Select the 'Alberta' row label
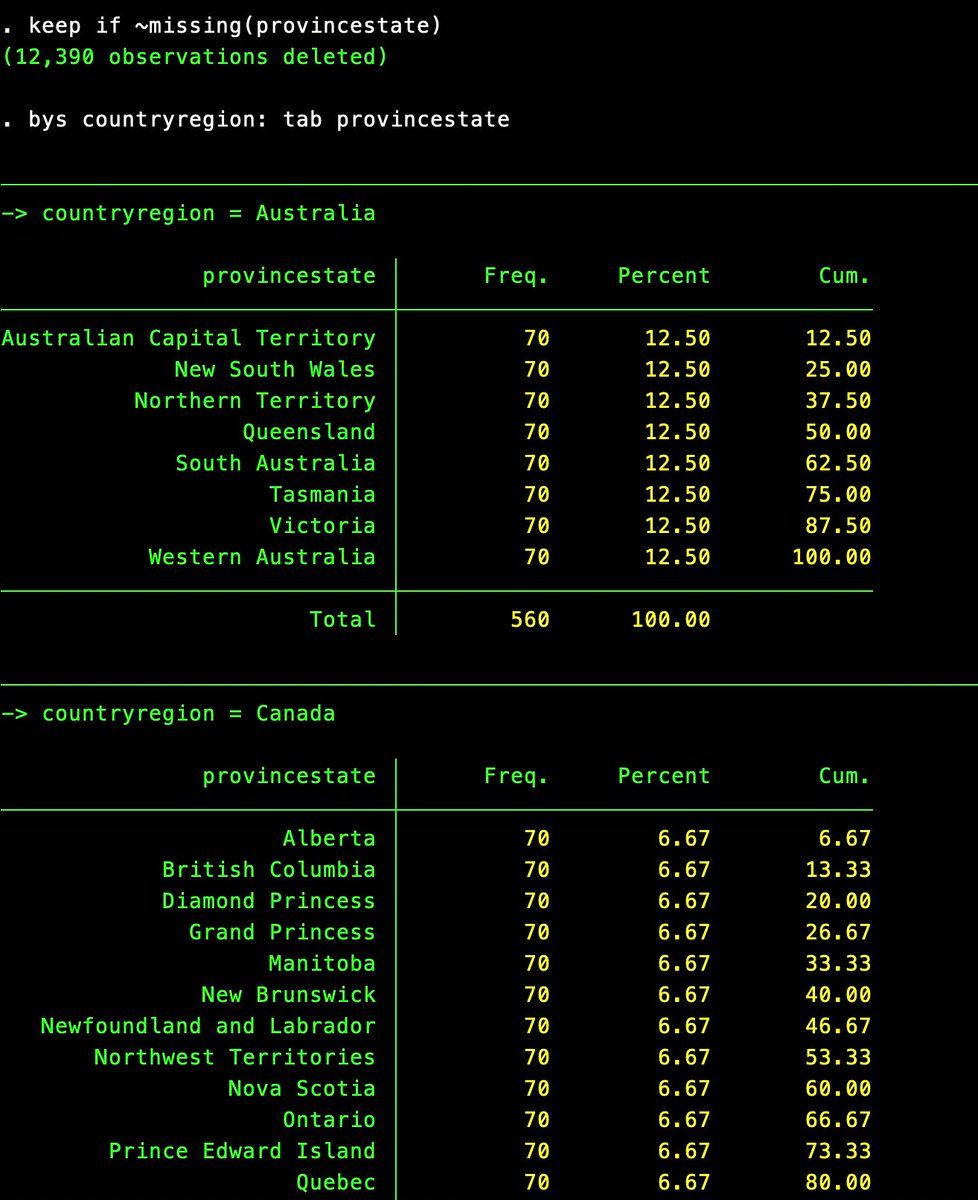The image size is (978, 1200). click(x=329, y=839)
